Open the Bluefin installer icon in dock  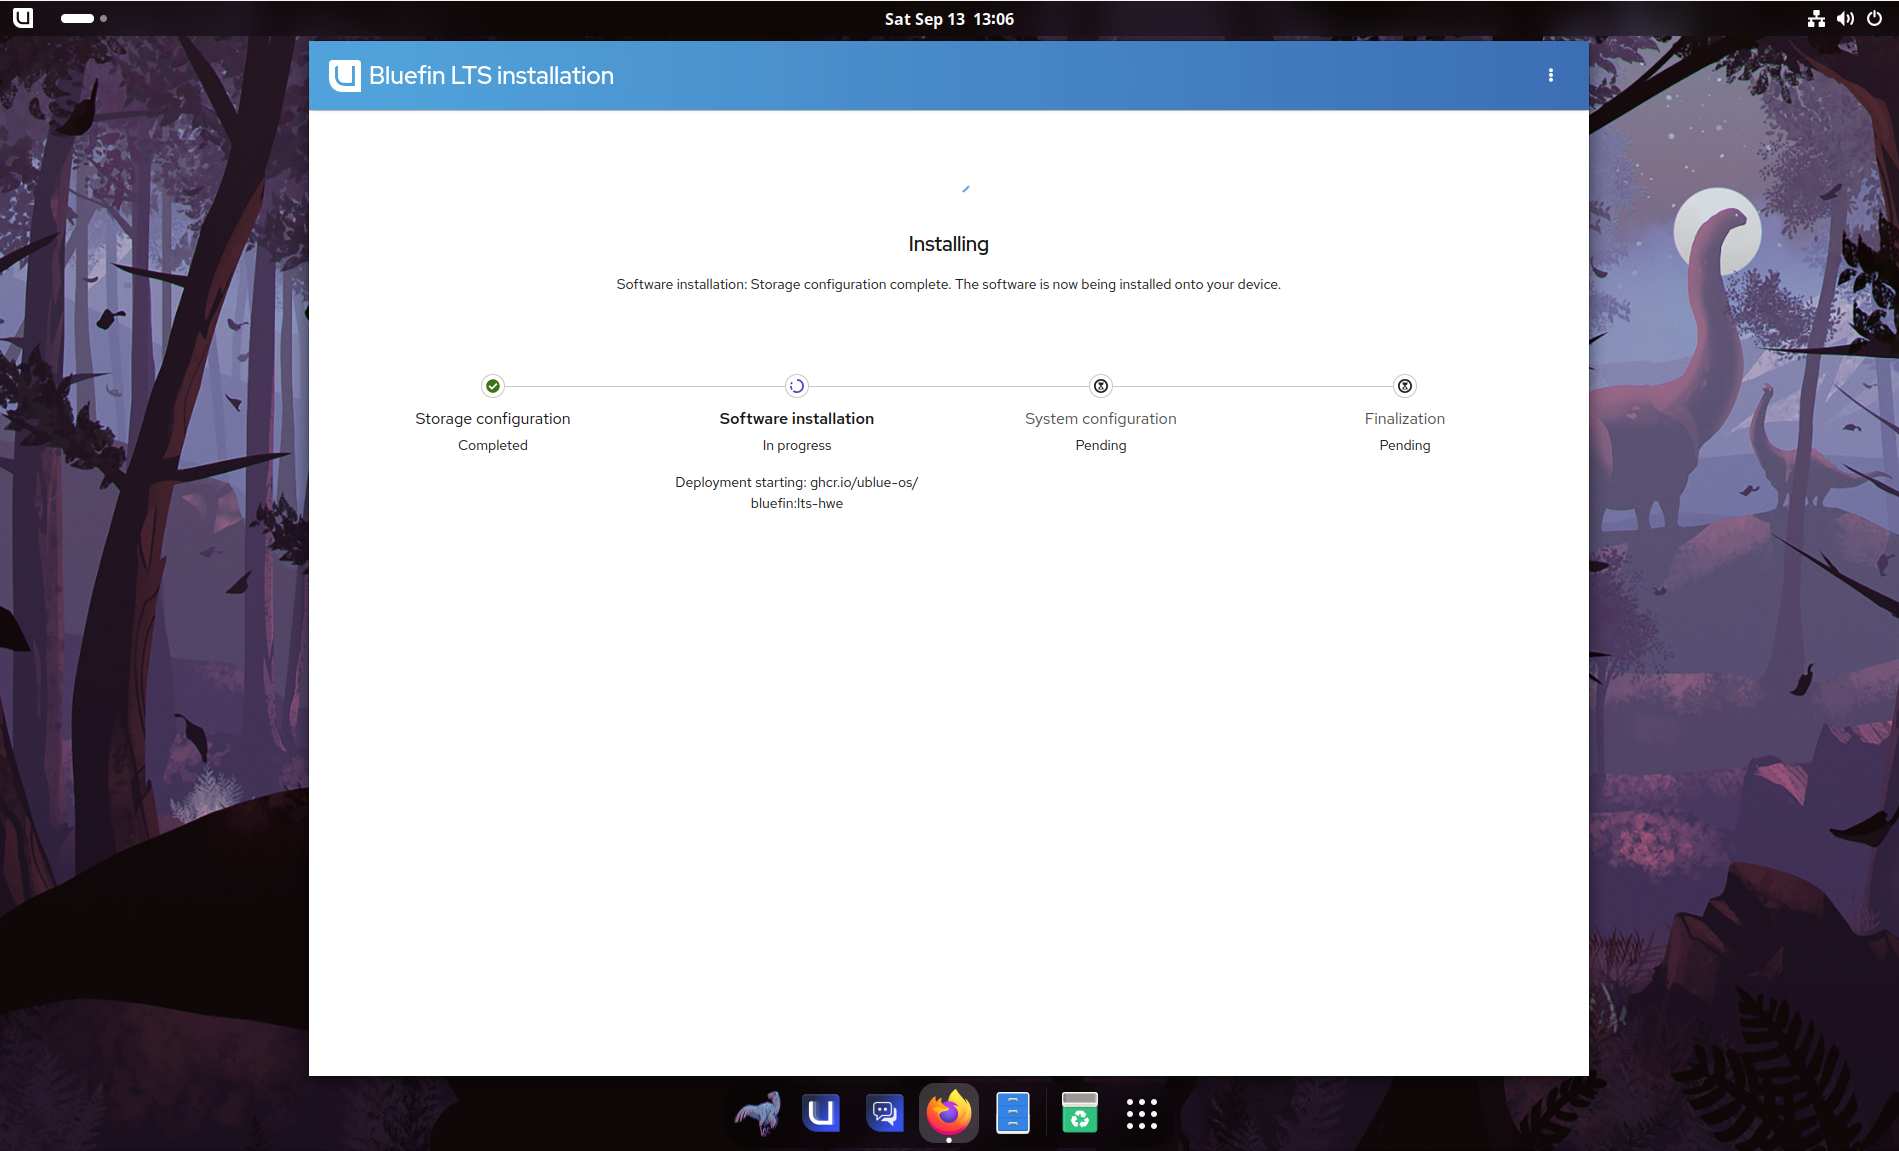pos(821,1113)
